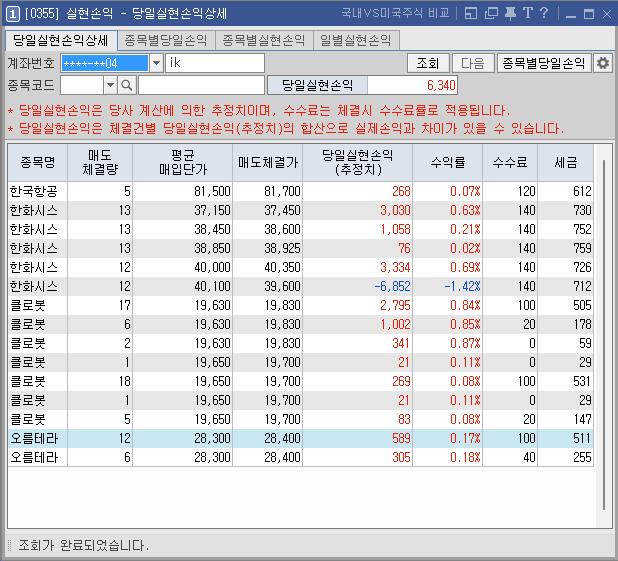This screenshot has width=618, height=561.
Task: Select the 한국항공 row name cell
Action: point(37,191)
